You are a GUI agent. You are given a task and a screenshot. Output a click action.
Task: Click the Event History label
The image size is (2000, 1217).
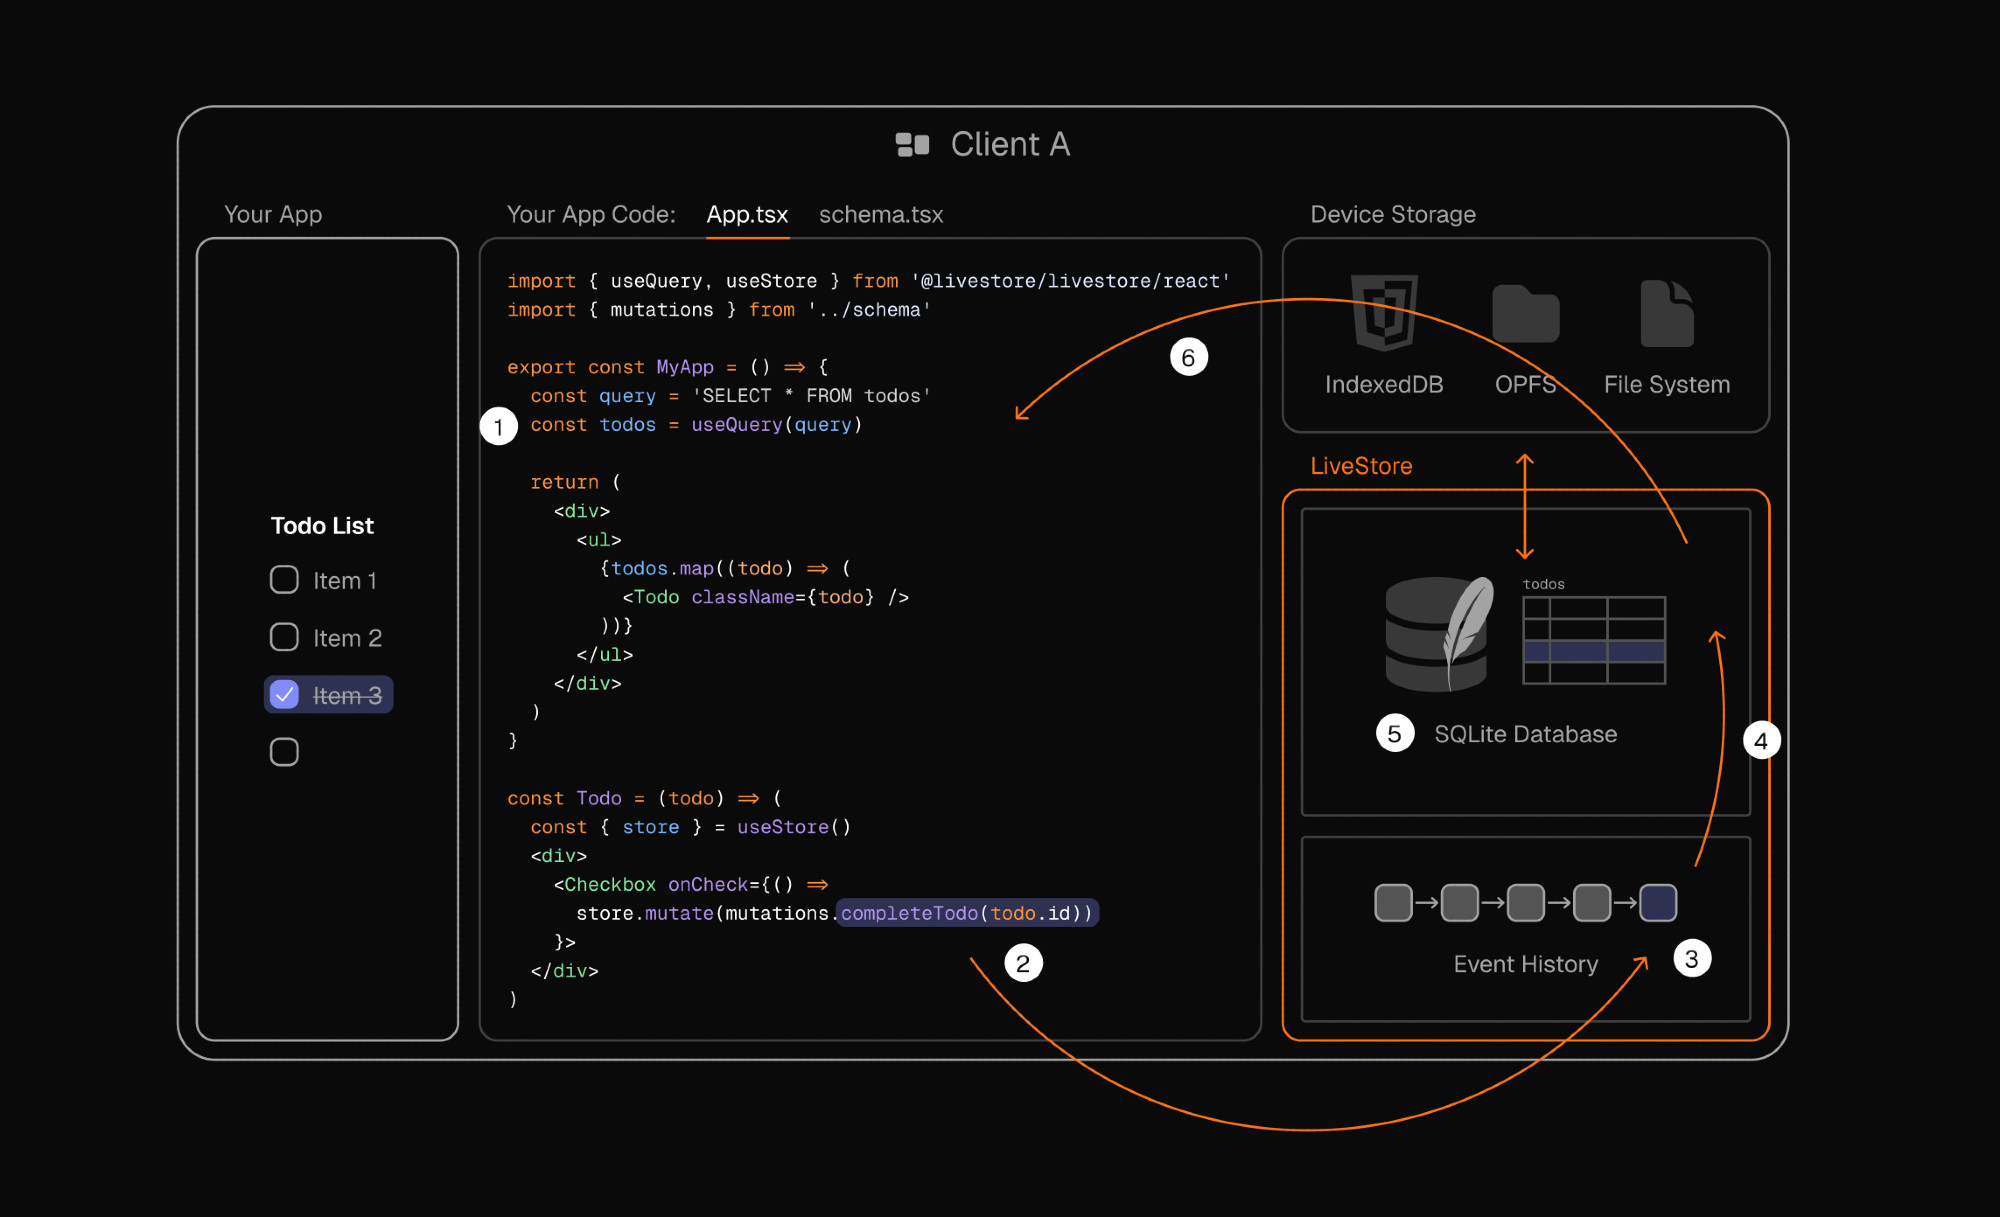pos(1525,964)
